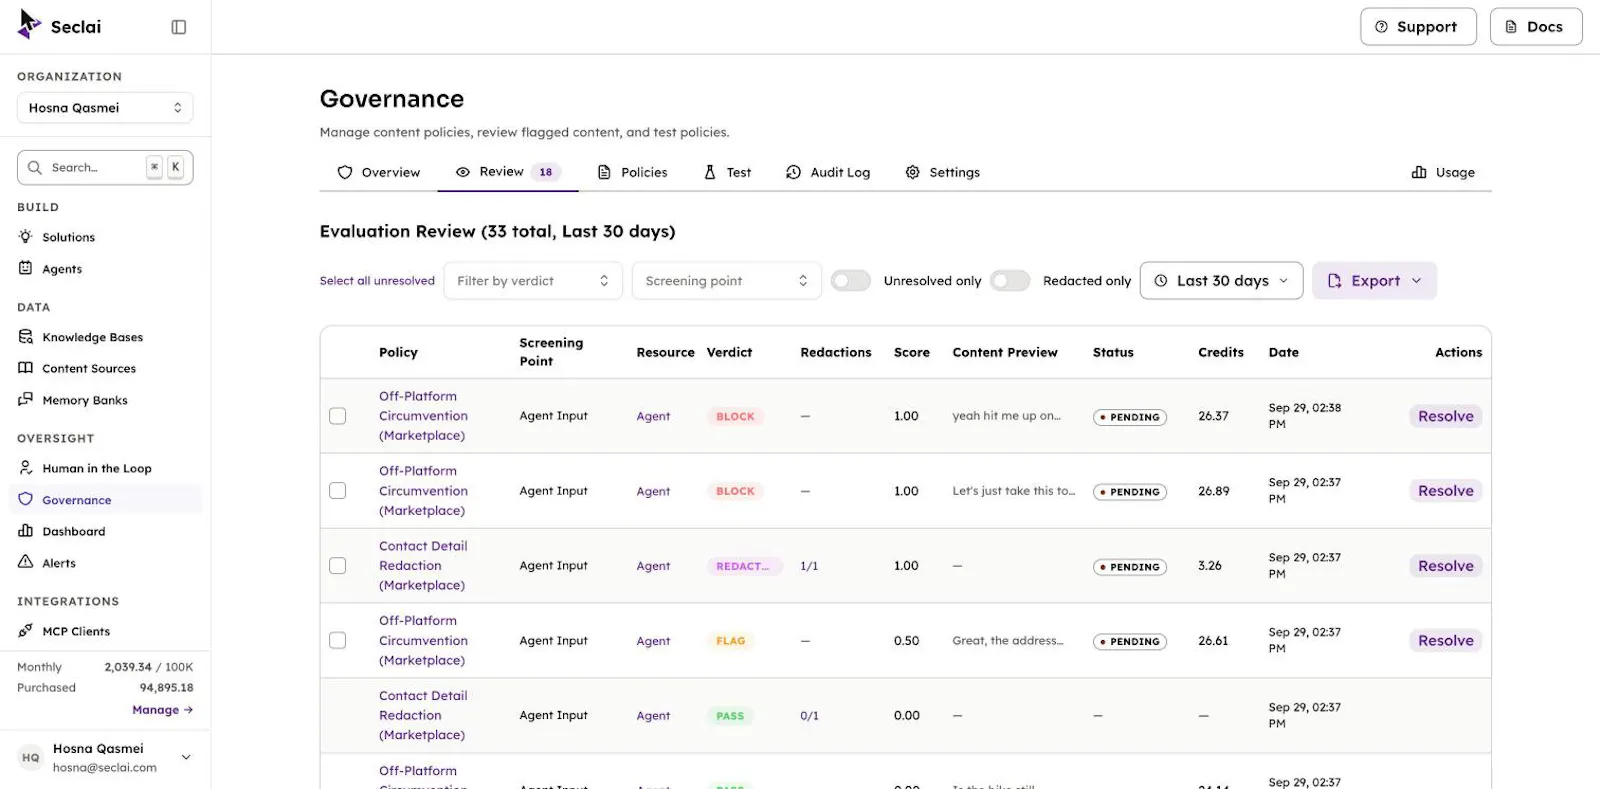Click the Test flask icon
The width and height of the screenshot is (1600, 789).
click(x=710, y=172)
